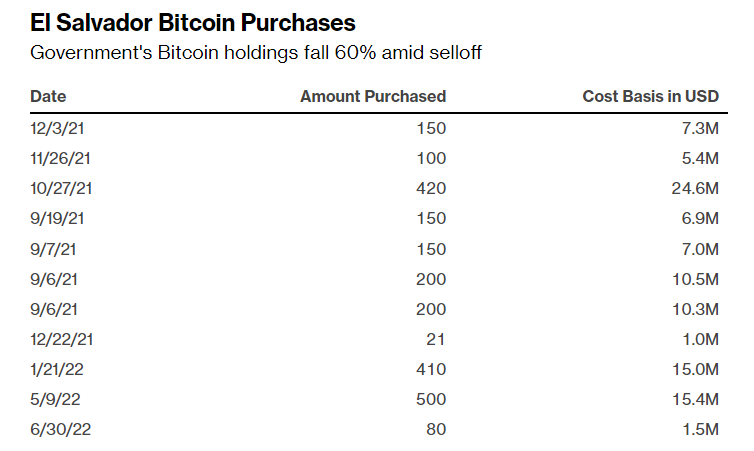Click the 12/3/21 date cell
The height and width of the screenshot is (451, 754).
(x=54, y=128)
